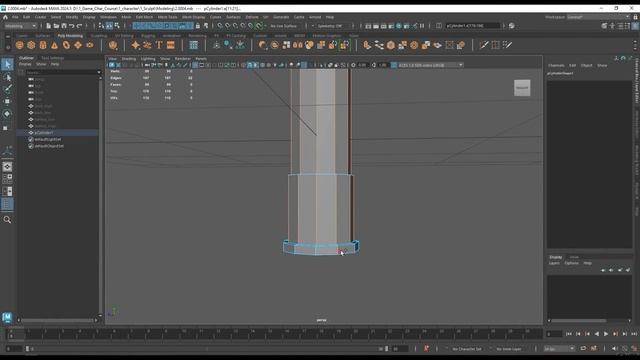Open the Modeling menu set dropdown

[20, 26]
